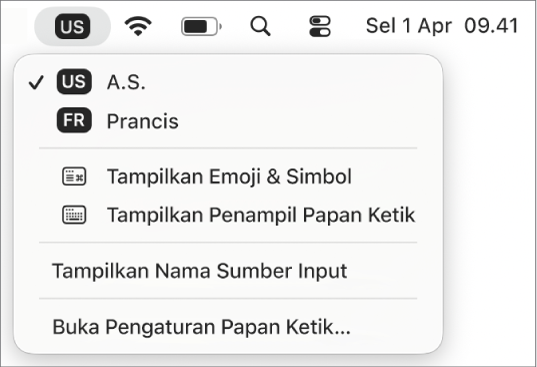Select Tampilkan Nama Sumber Input
This screenshot has width=537, height=367.
click(228, 271)
